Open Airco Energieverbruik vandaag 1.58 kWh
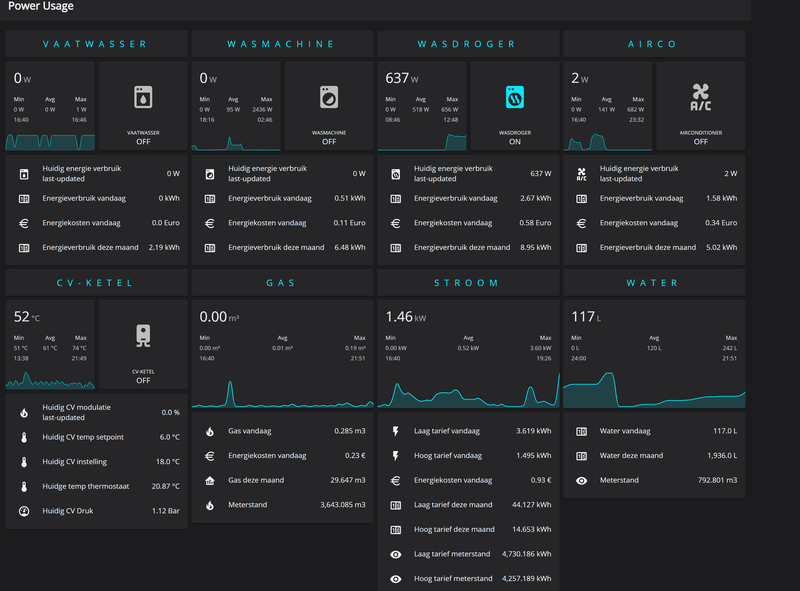The image size is (800, 591). [654, 199]
